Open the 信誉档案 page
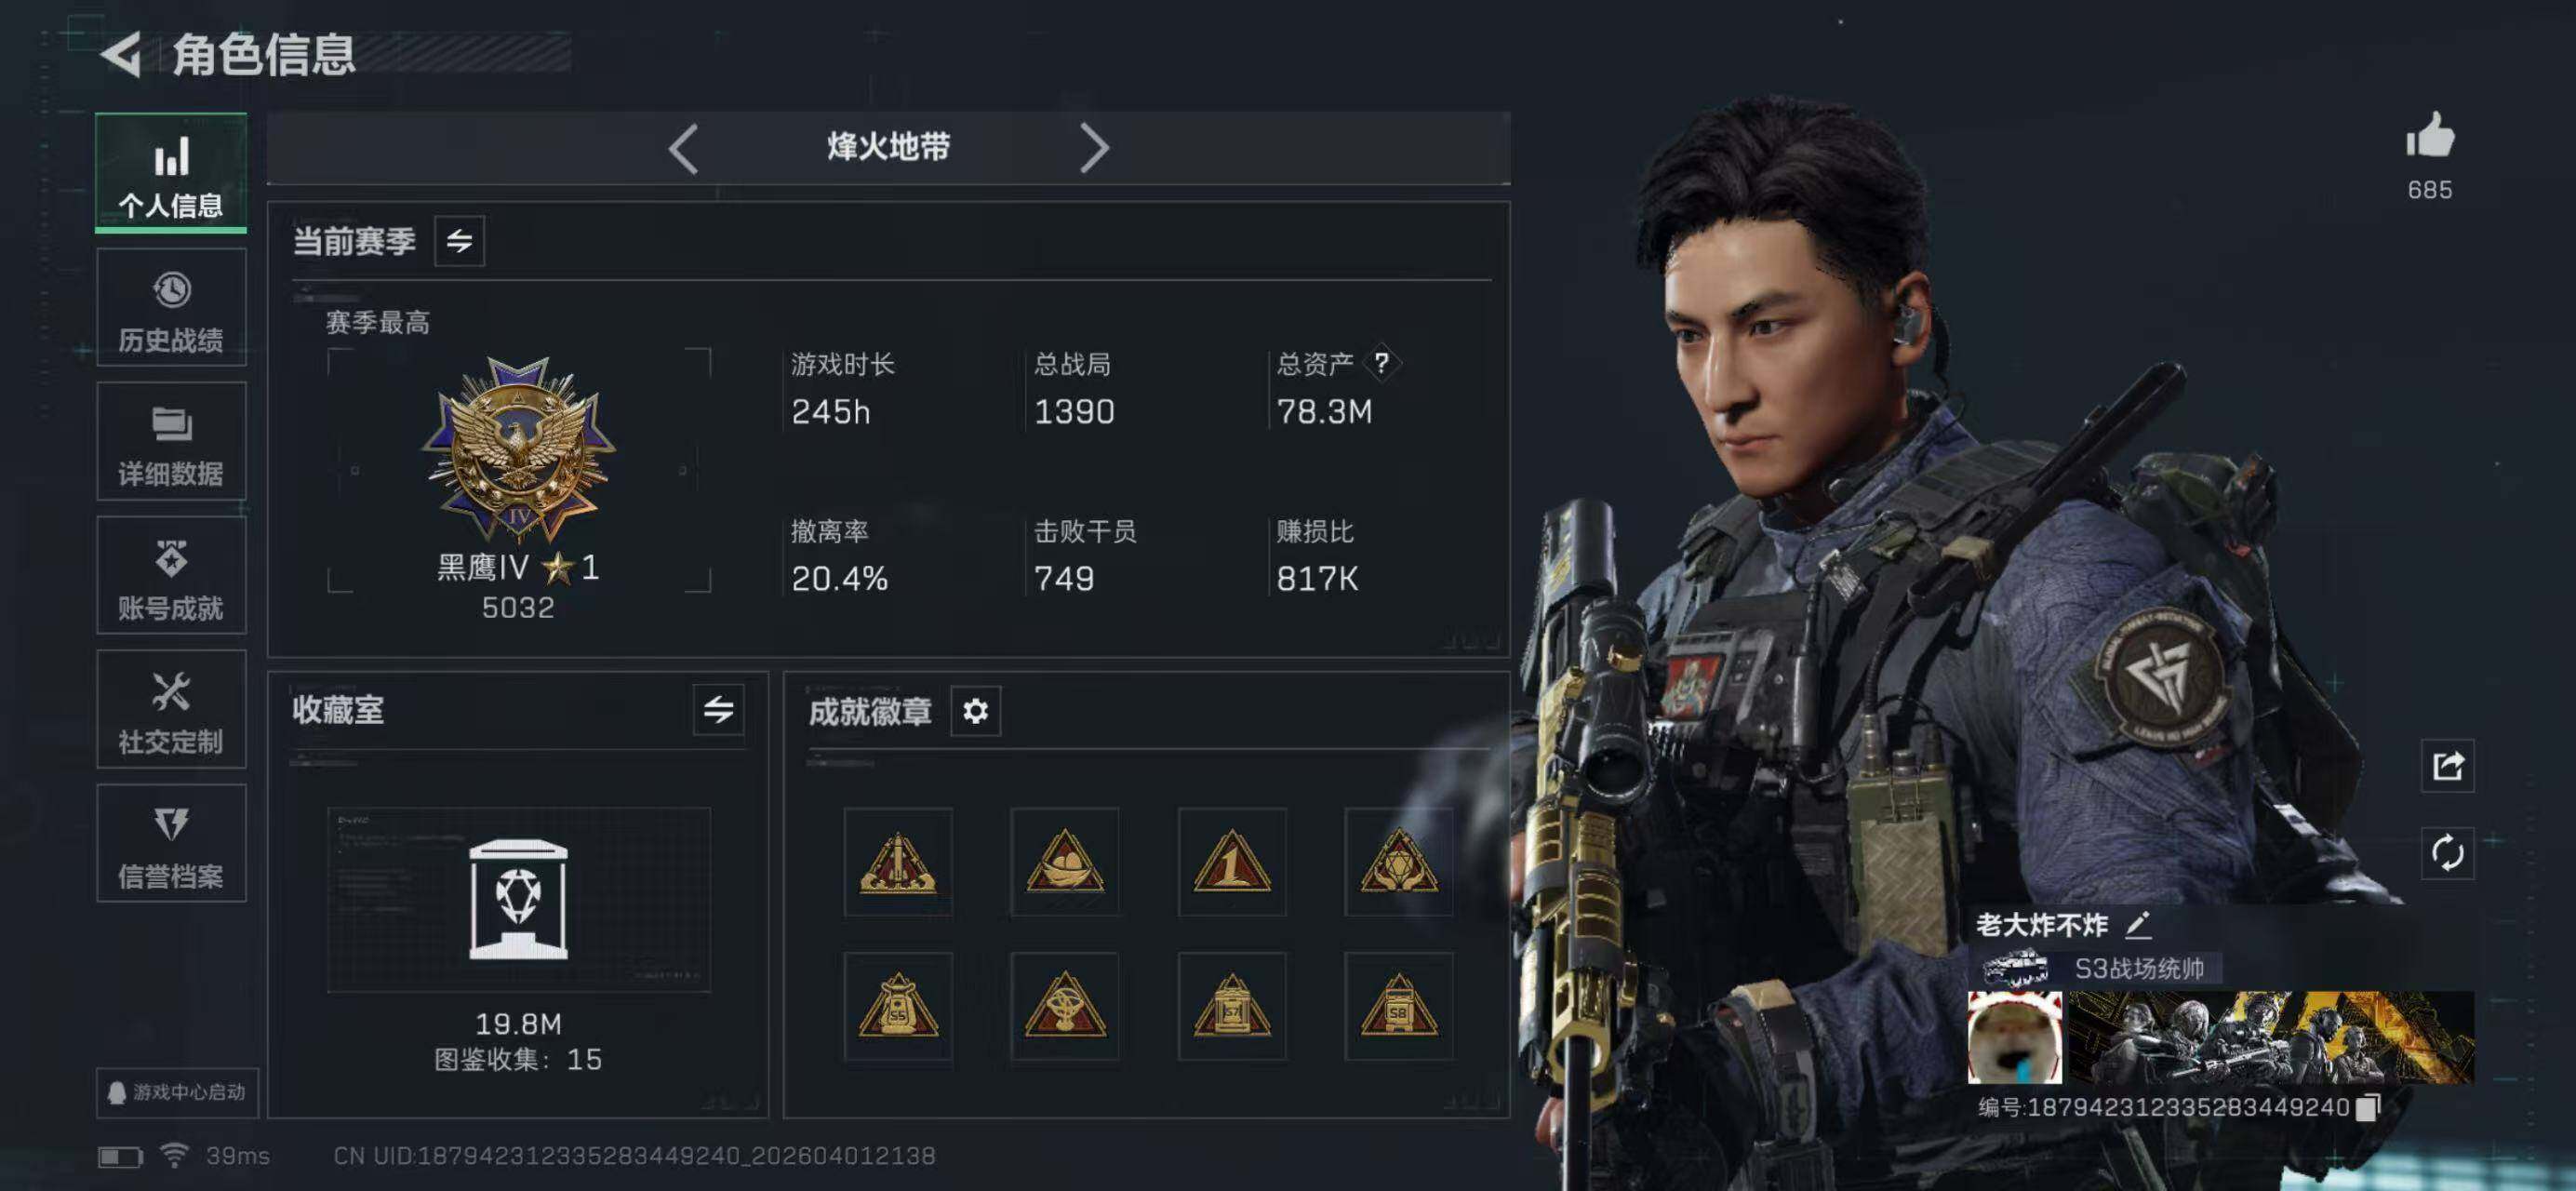This screenshot has height=1191, width=2576. pos(171,843)
